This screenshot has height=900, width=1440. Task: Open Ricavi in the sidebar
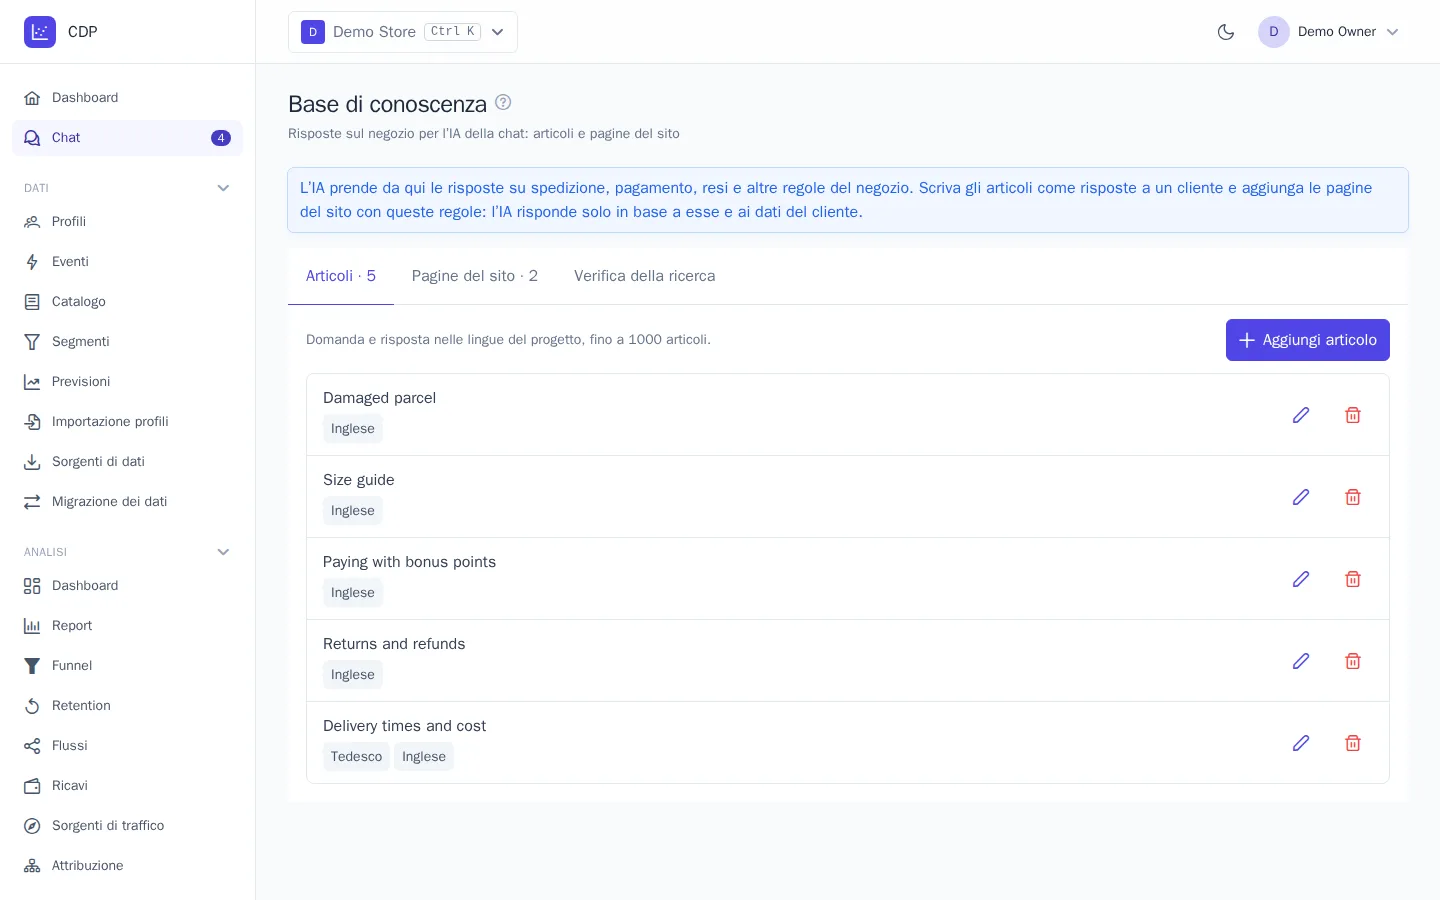click(127, 786)
